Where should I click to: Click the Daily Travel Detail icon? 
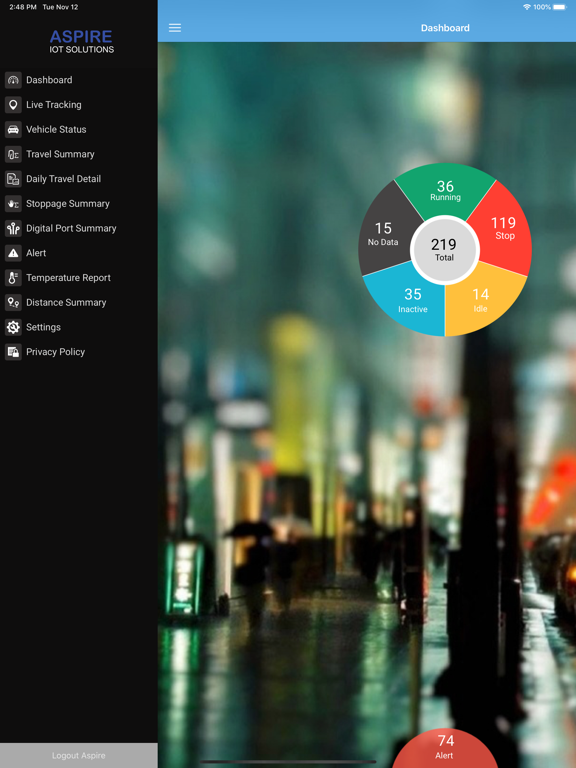tap(13, 179)
